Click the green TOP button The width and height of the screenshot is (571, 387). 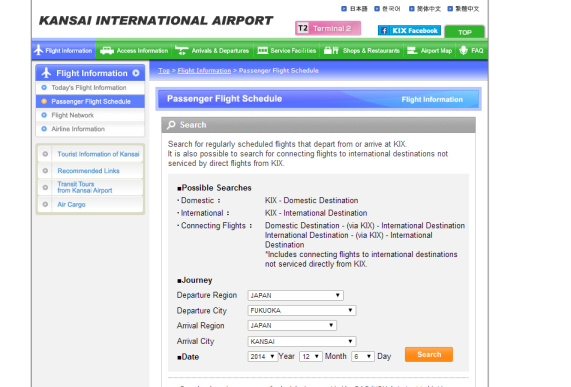point(465,32)
